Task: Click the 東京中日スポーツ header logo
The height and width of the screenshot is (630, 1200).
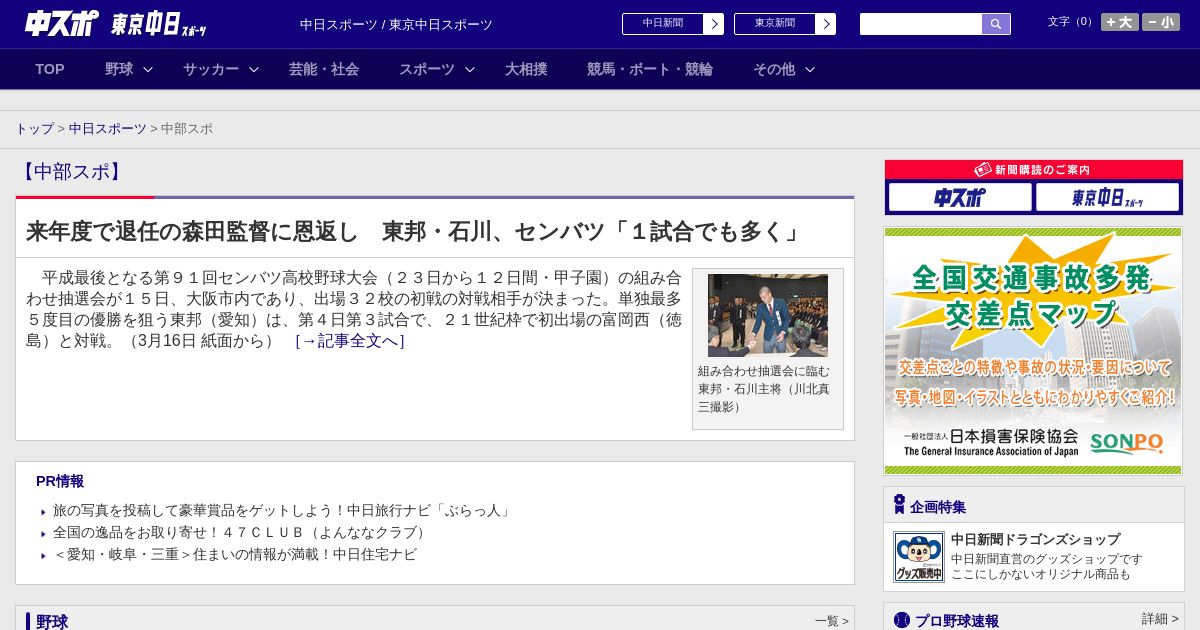Action: click(x=159, y=25)
